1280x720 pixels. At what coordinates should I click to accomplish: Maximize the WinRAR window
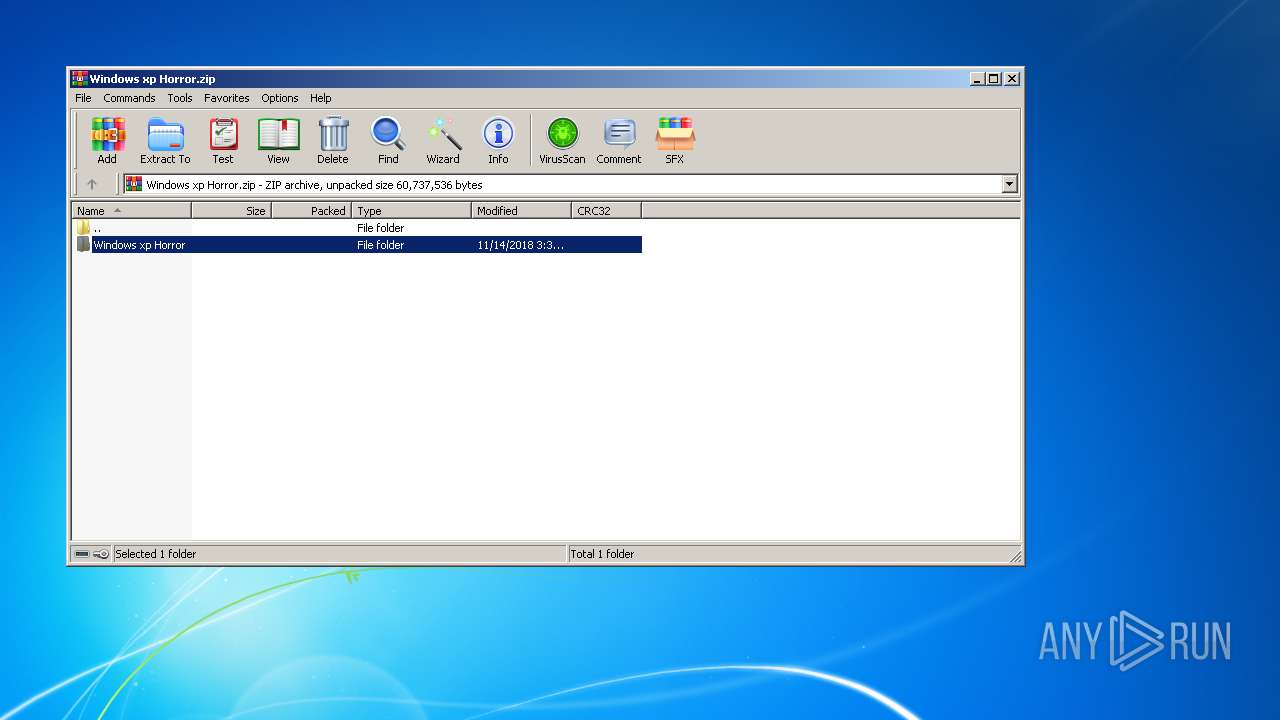coord(993,78)
